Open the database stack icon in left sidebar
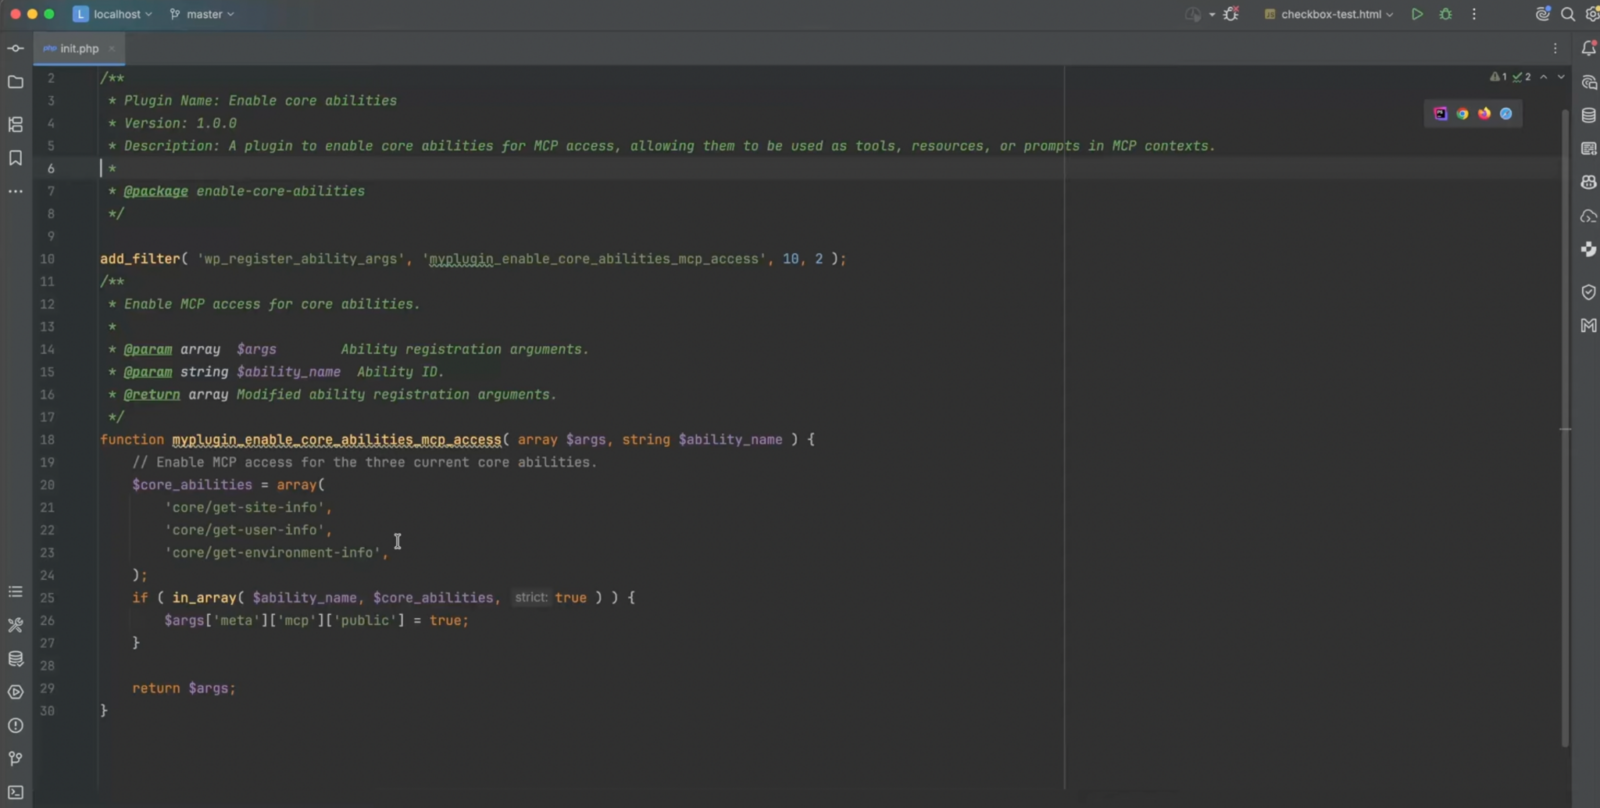 point(15,659)
